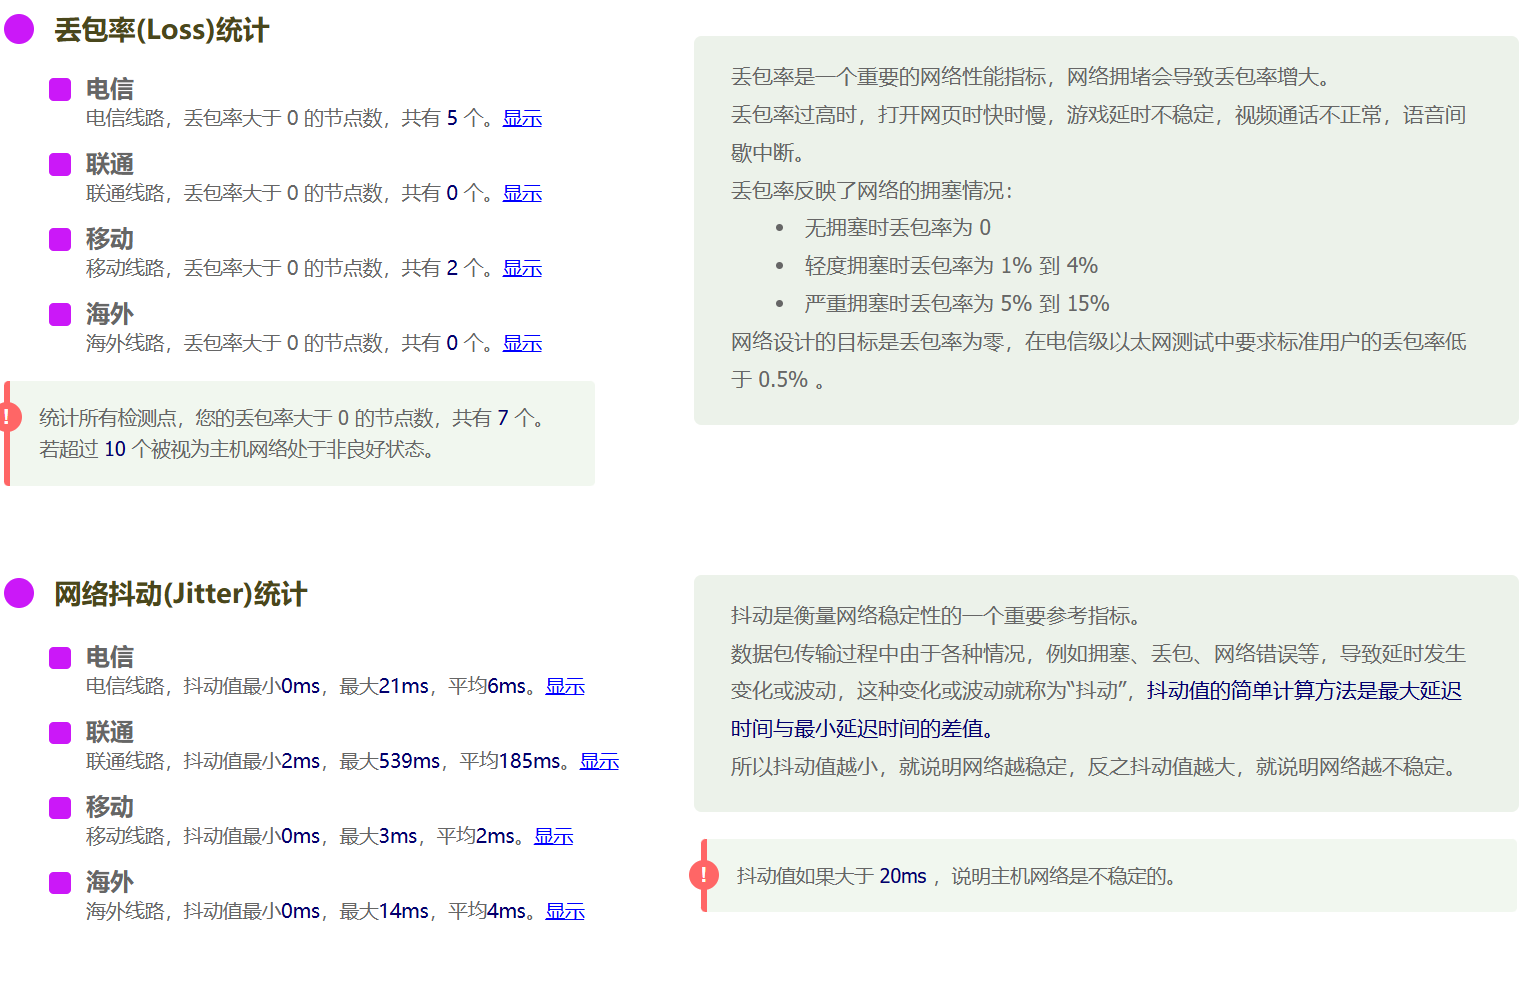
Task: Click the red exclamation warning icon in Loss section
Action: coord(9,416)
